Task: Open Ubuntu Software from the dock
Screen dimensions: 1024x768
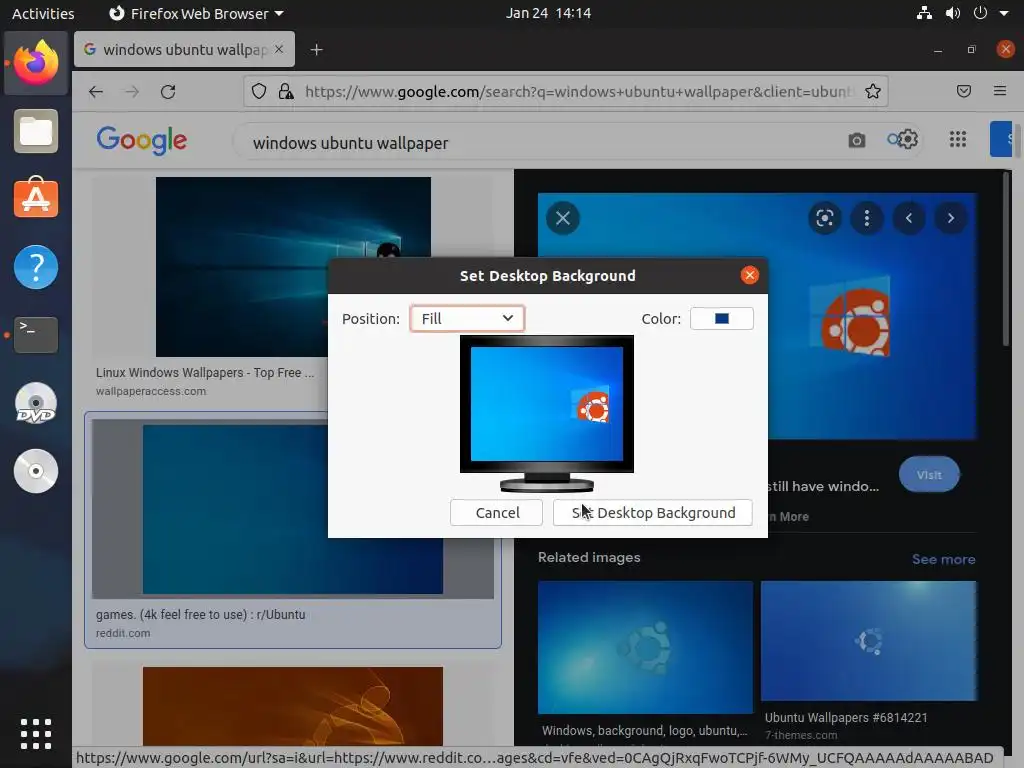Action: [x=36, y=198]
